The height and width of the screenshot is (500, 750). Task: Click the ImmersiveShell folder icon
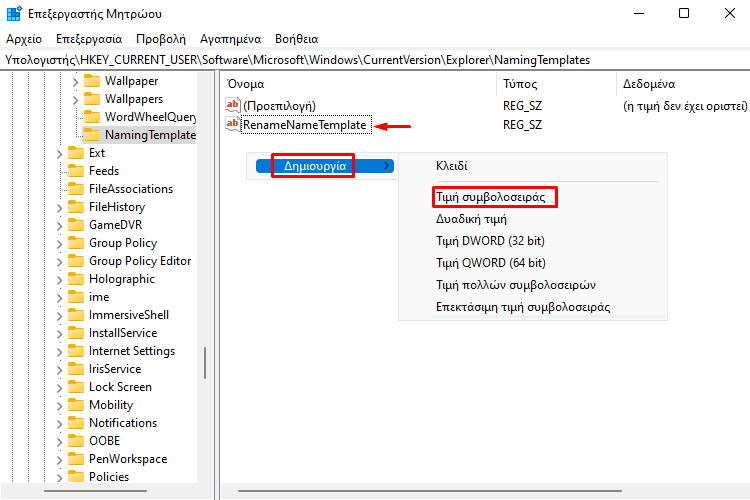tap(76, 315)
